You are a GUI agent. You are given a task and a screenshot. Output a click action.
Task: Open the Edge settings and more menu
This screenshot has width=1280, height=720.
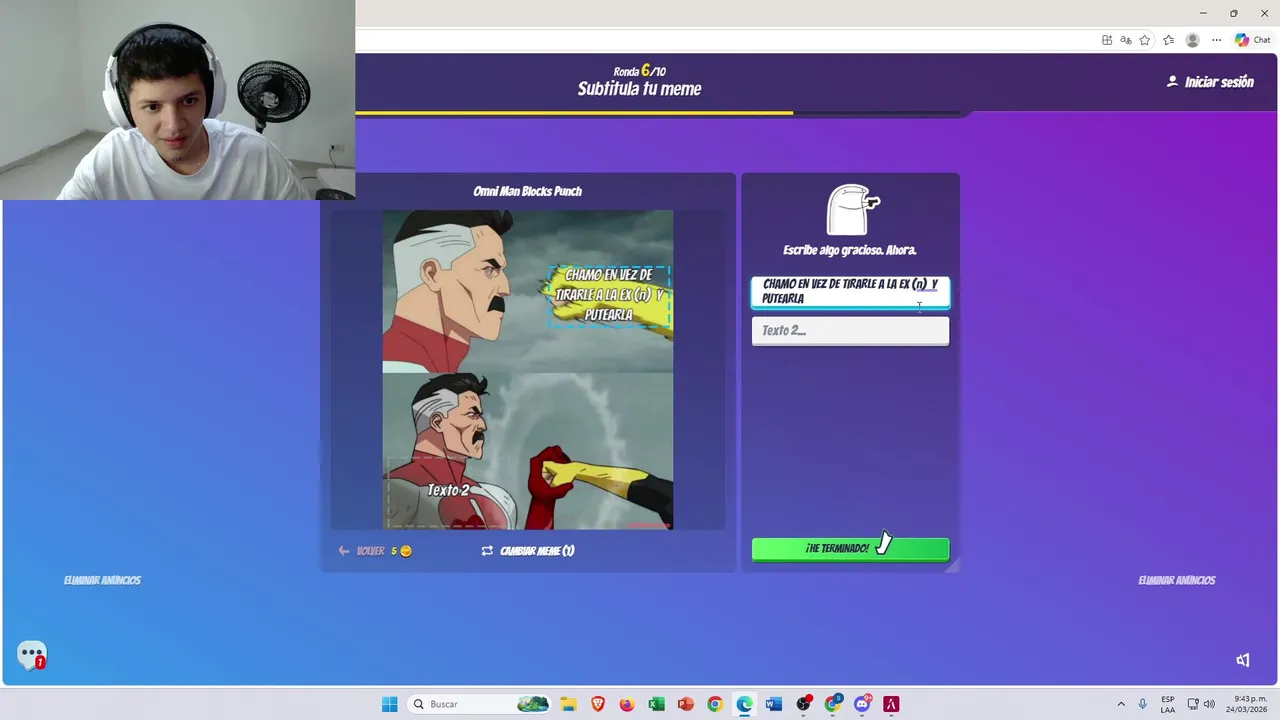[x=1216, y=40]
